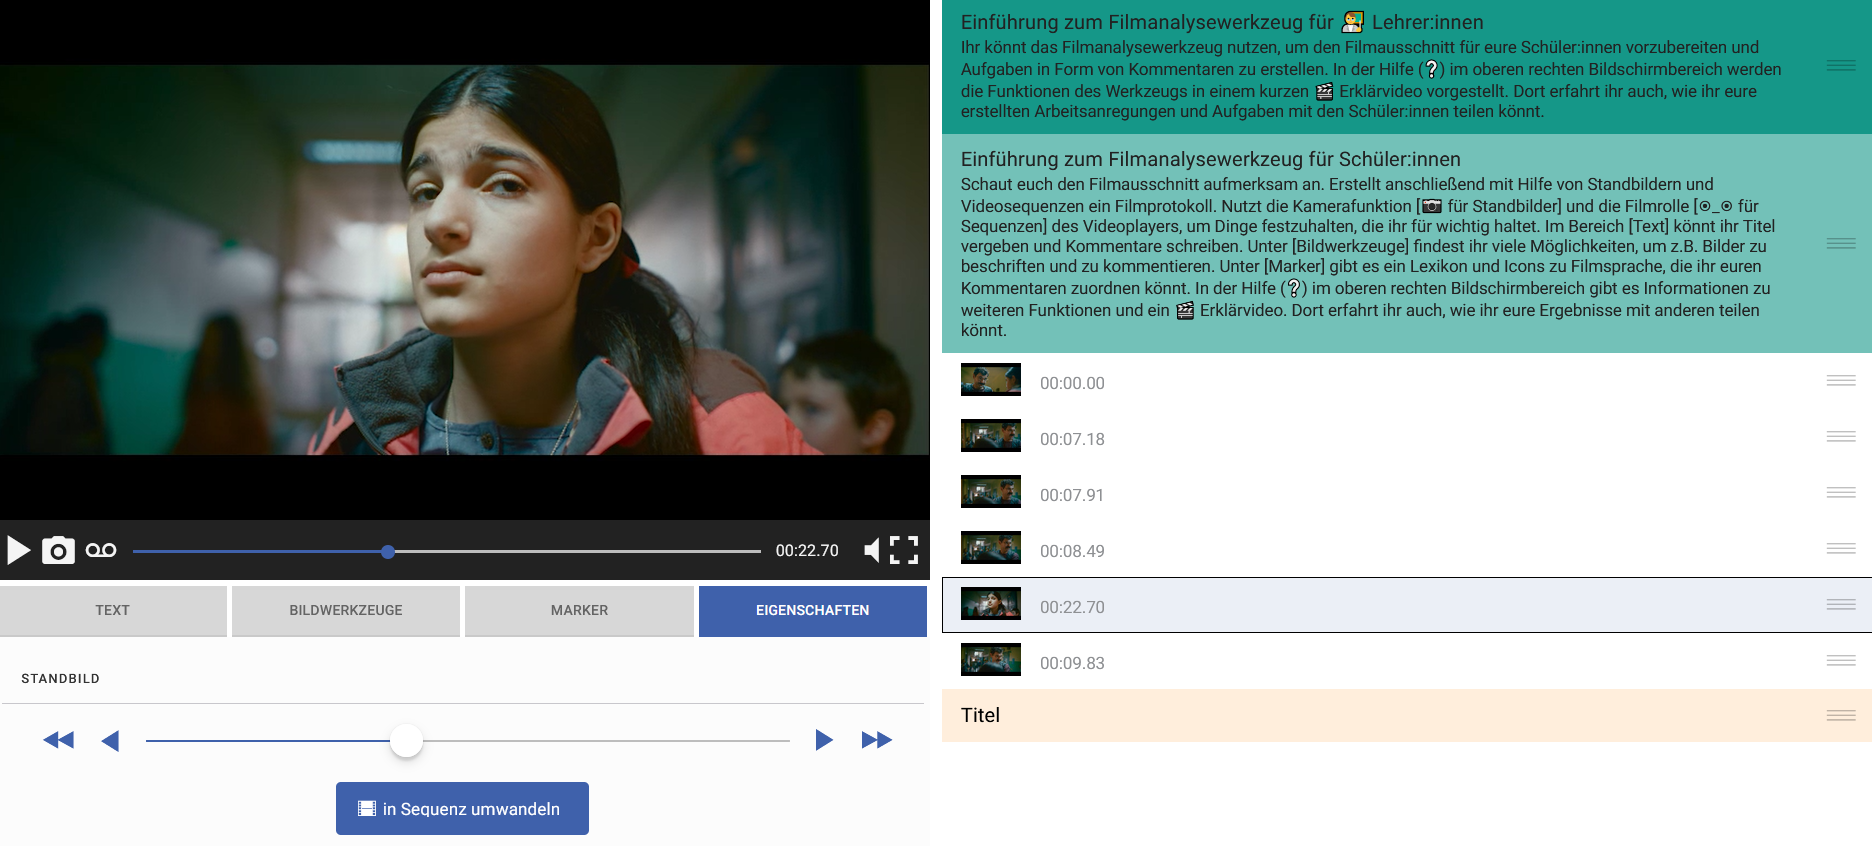Image resolution: width=1872 pixels, height=846 pixels.
Task: Click the Standbild frame slider knob
Action: pyautogui.click(x=406, y=740)
